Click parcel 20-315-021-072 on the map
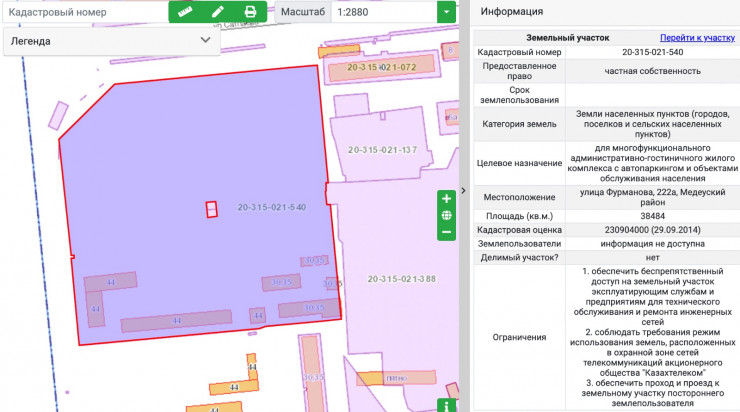The width and height of the screenshot is (740, 412). pyautogui.click(x=381, y=66)
